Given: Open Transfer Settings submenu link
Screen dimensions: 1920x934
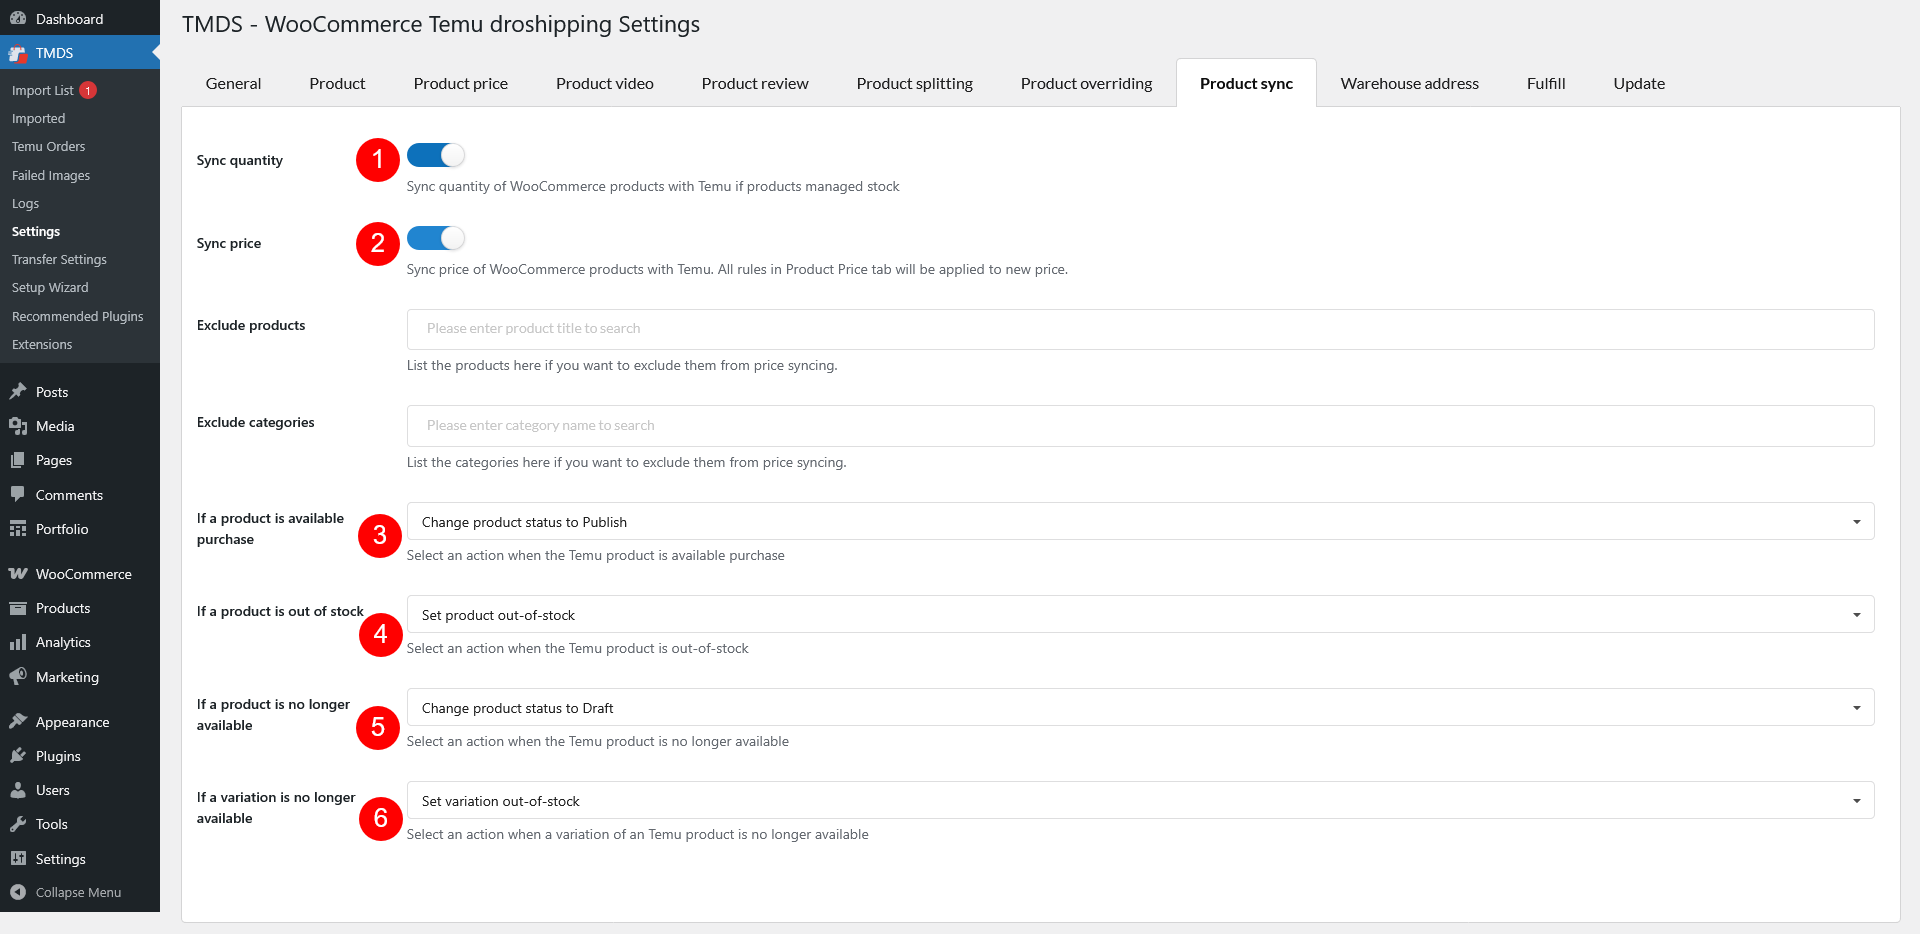Looking at the screenshot, I should click(59, 259).
